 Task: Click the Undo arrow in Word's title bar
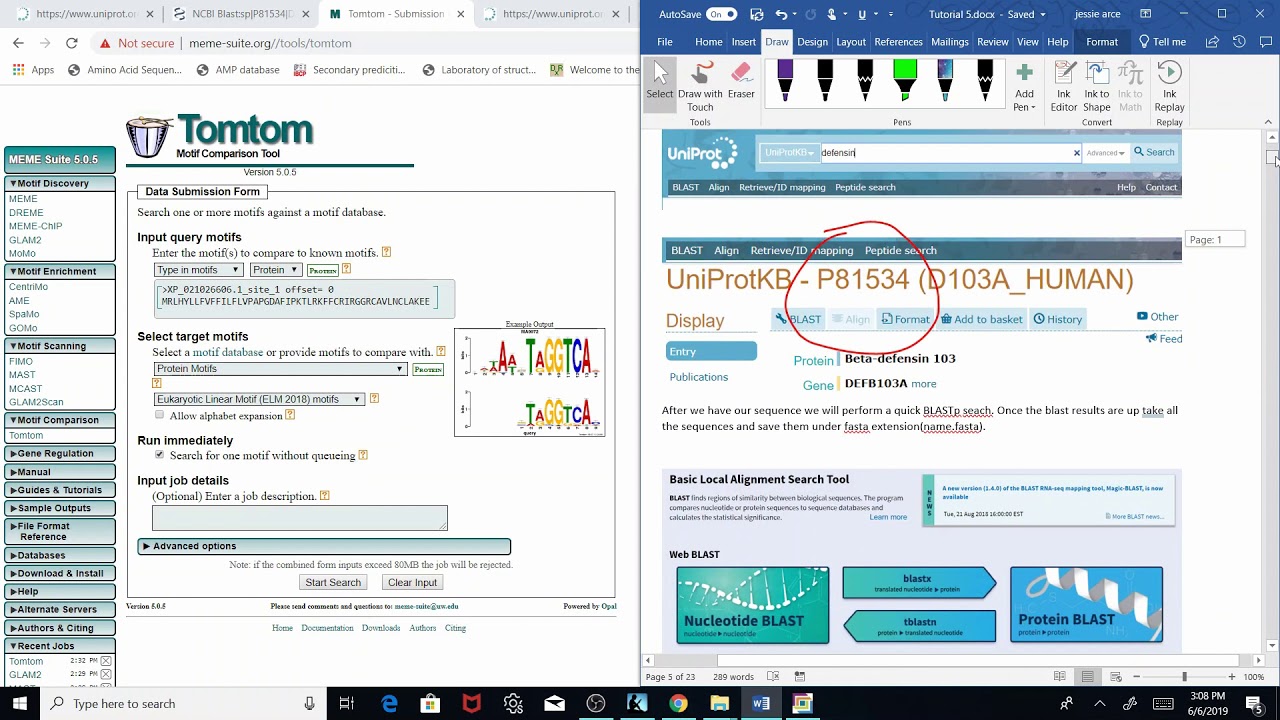pyautogui.click(x=781, y=14)
